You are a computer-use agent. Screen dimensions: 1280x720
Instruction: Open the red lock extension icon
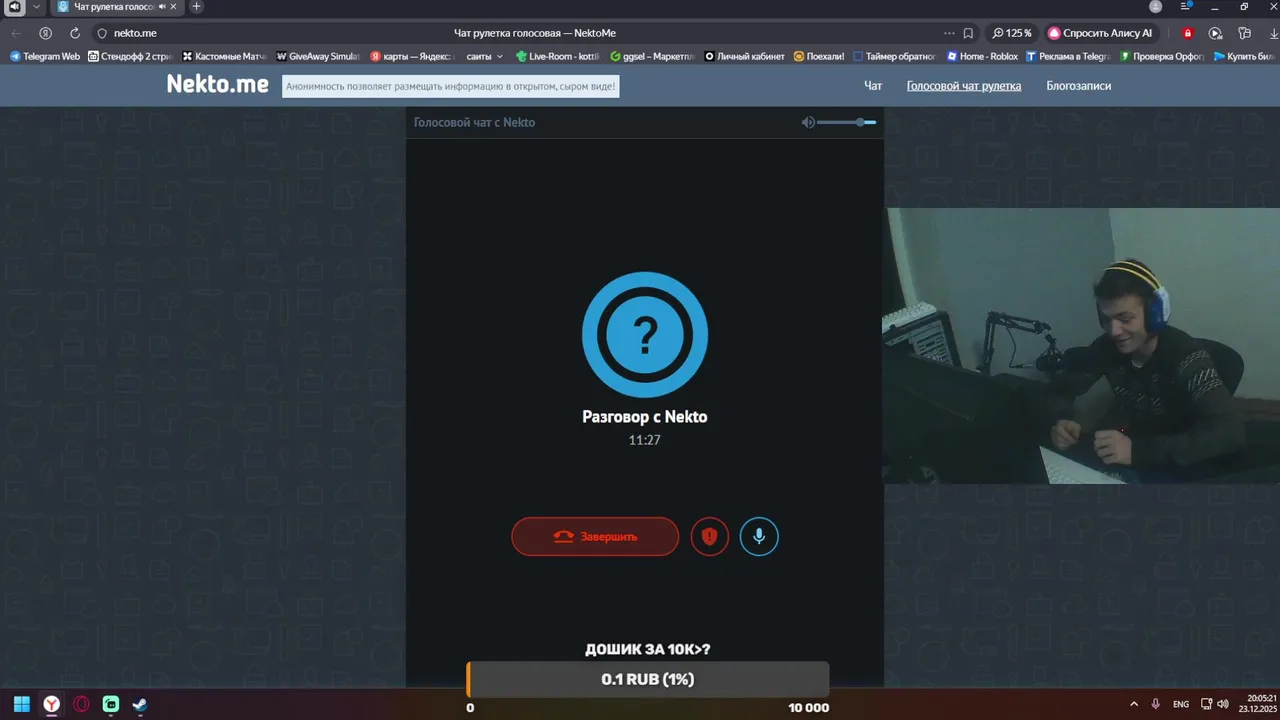point(1187,33)
